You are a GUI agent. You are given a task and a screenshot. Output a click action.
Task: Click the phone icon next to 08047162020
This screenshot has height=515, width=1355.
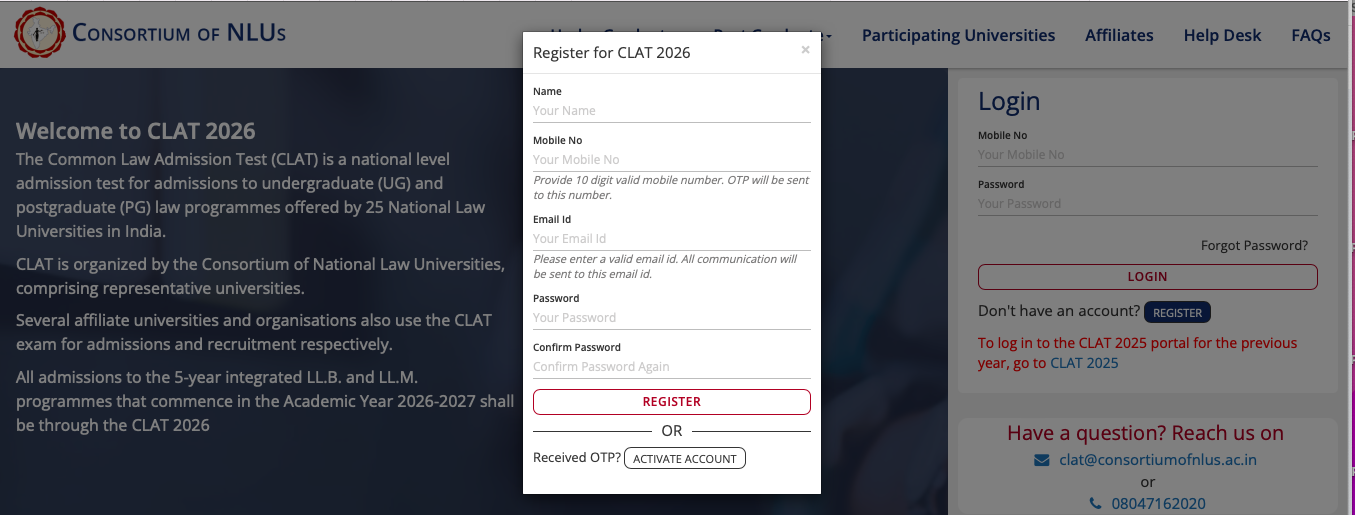[1095, 504]
